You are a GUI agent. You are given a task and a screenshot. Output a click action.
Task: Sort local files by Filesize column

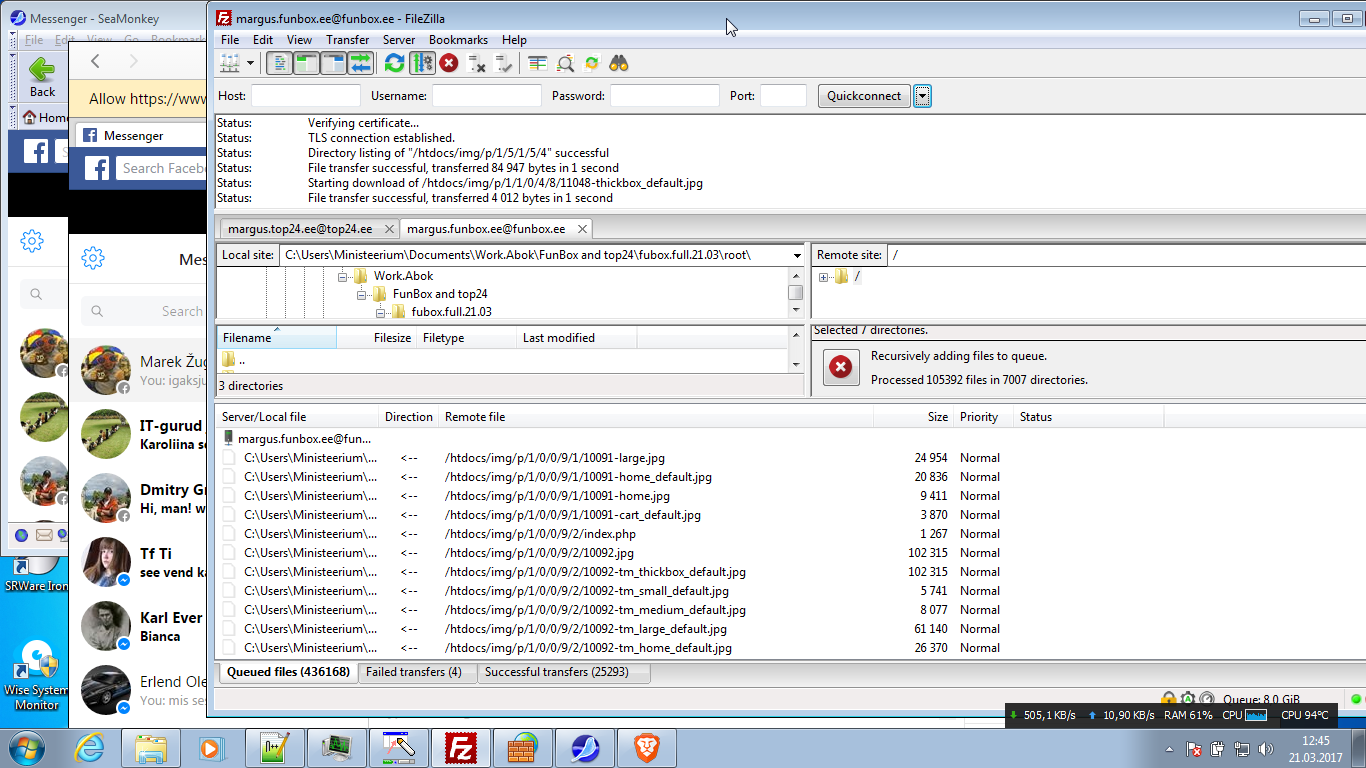point(376,338)
